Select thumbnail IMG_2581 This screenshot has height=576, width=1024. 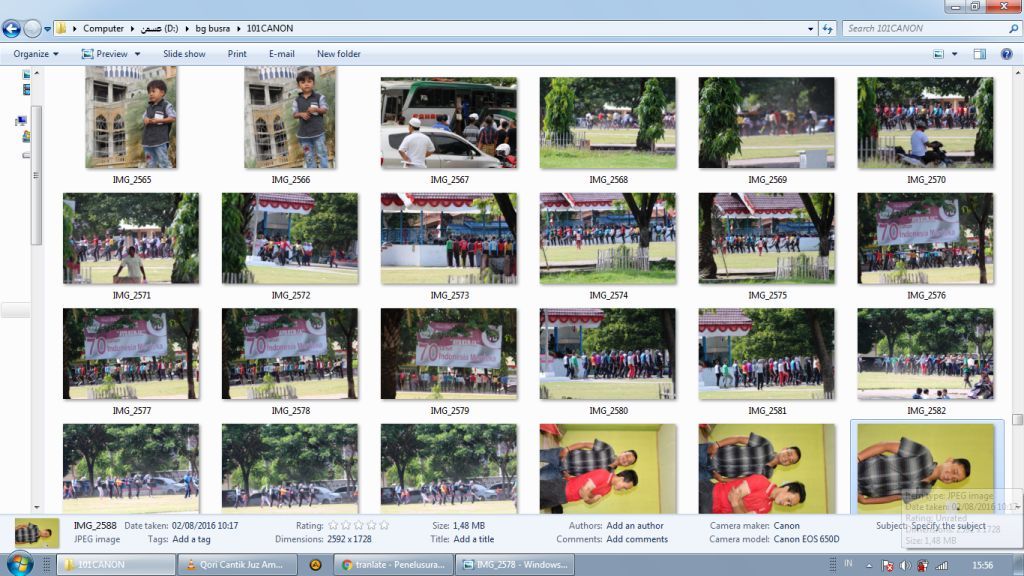pyautogui.click(x=767, y=354)
